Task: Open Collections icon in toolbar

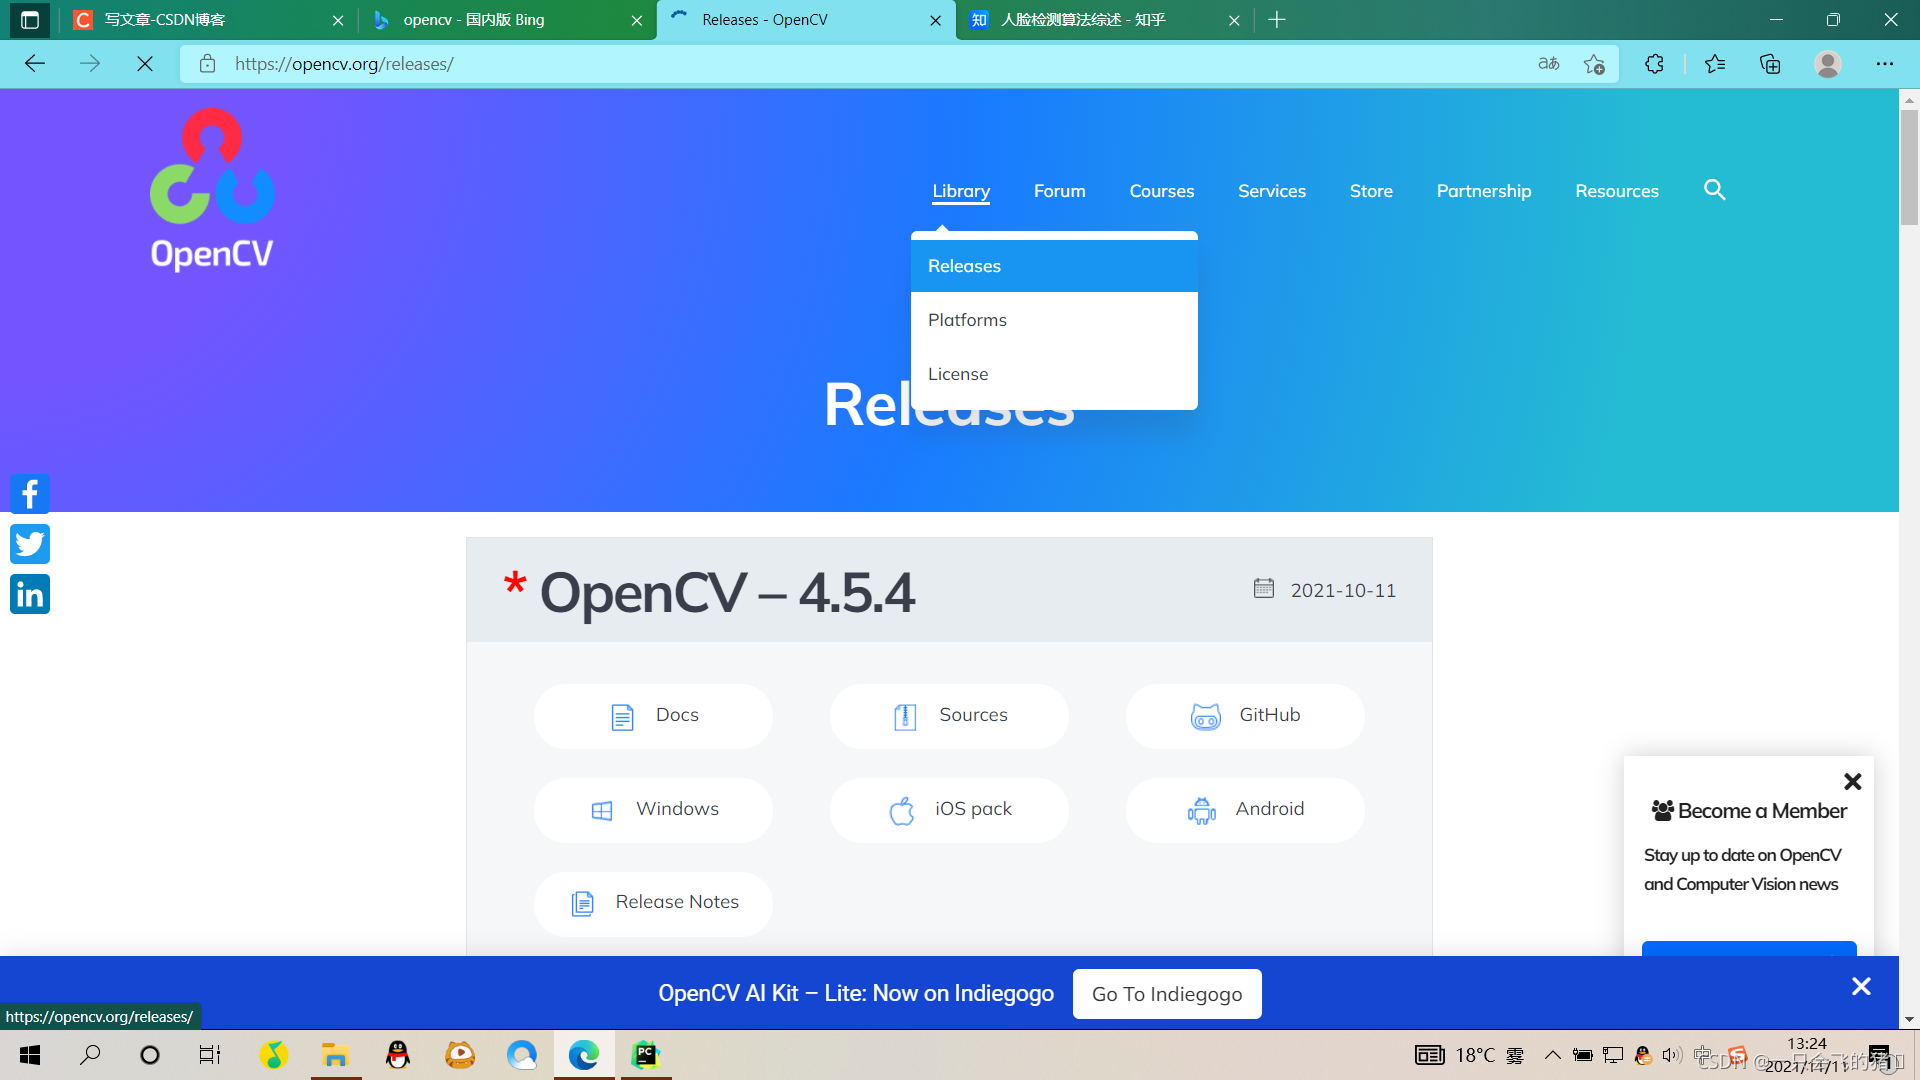Action: 1770,64
